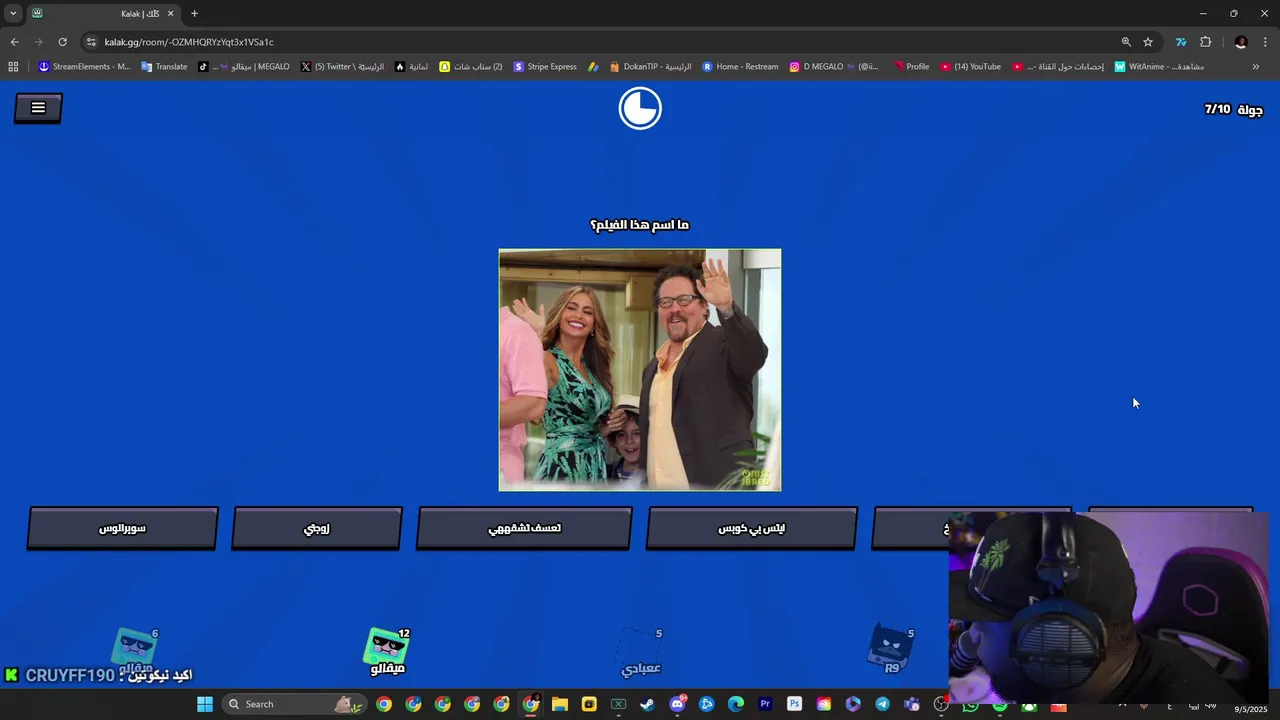Open Premiere Pro from the taskbar
Image resolution: width=1280 pixels, height=720 pixels.
(x=765, y=704)
